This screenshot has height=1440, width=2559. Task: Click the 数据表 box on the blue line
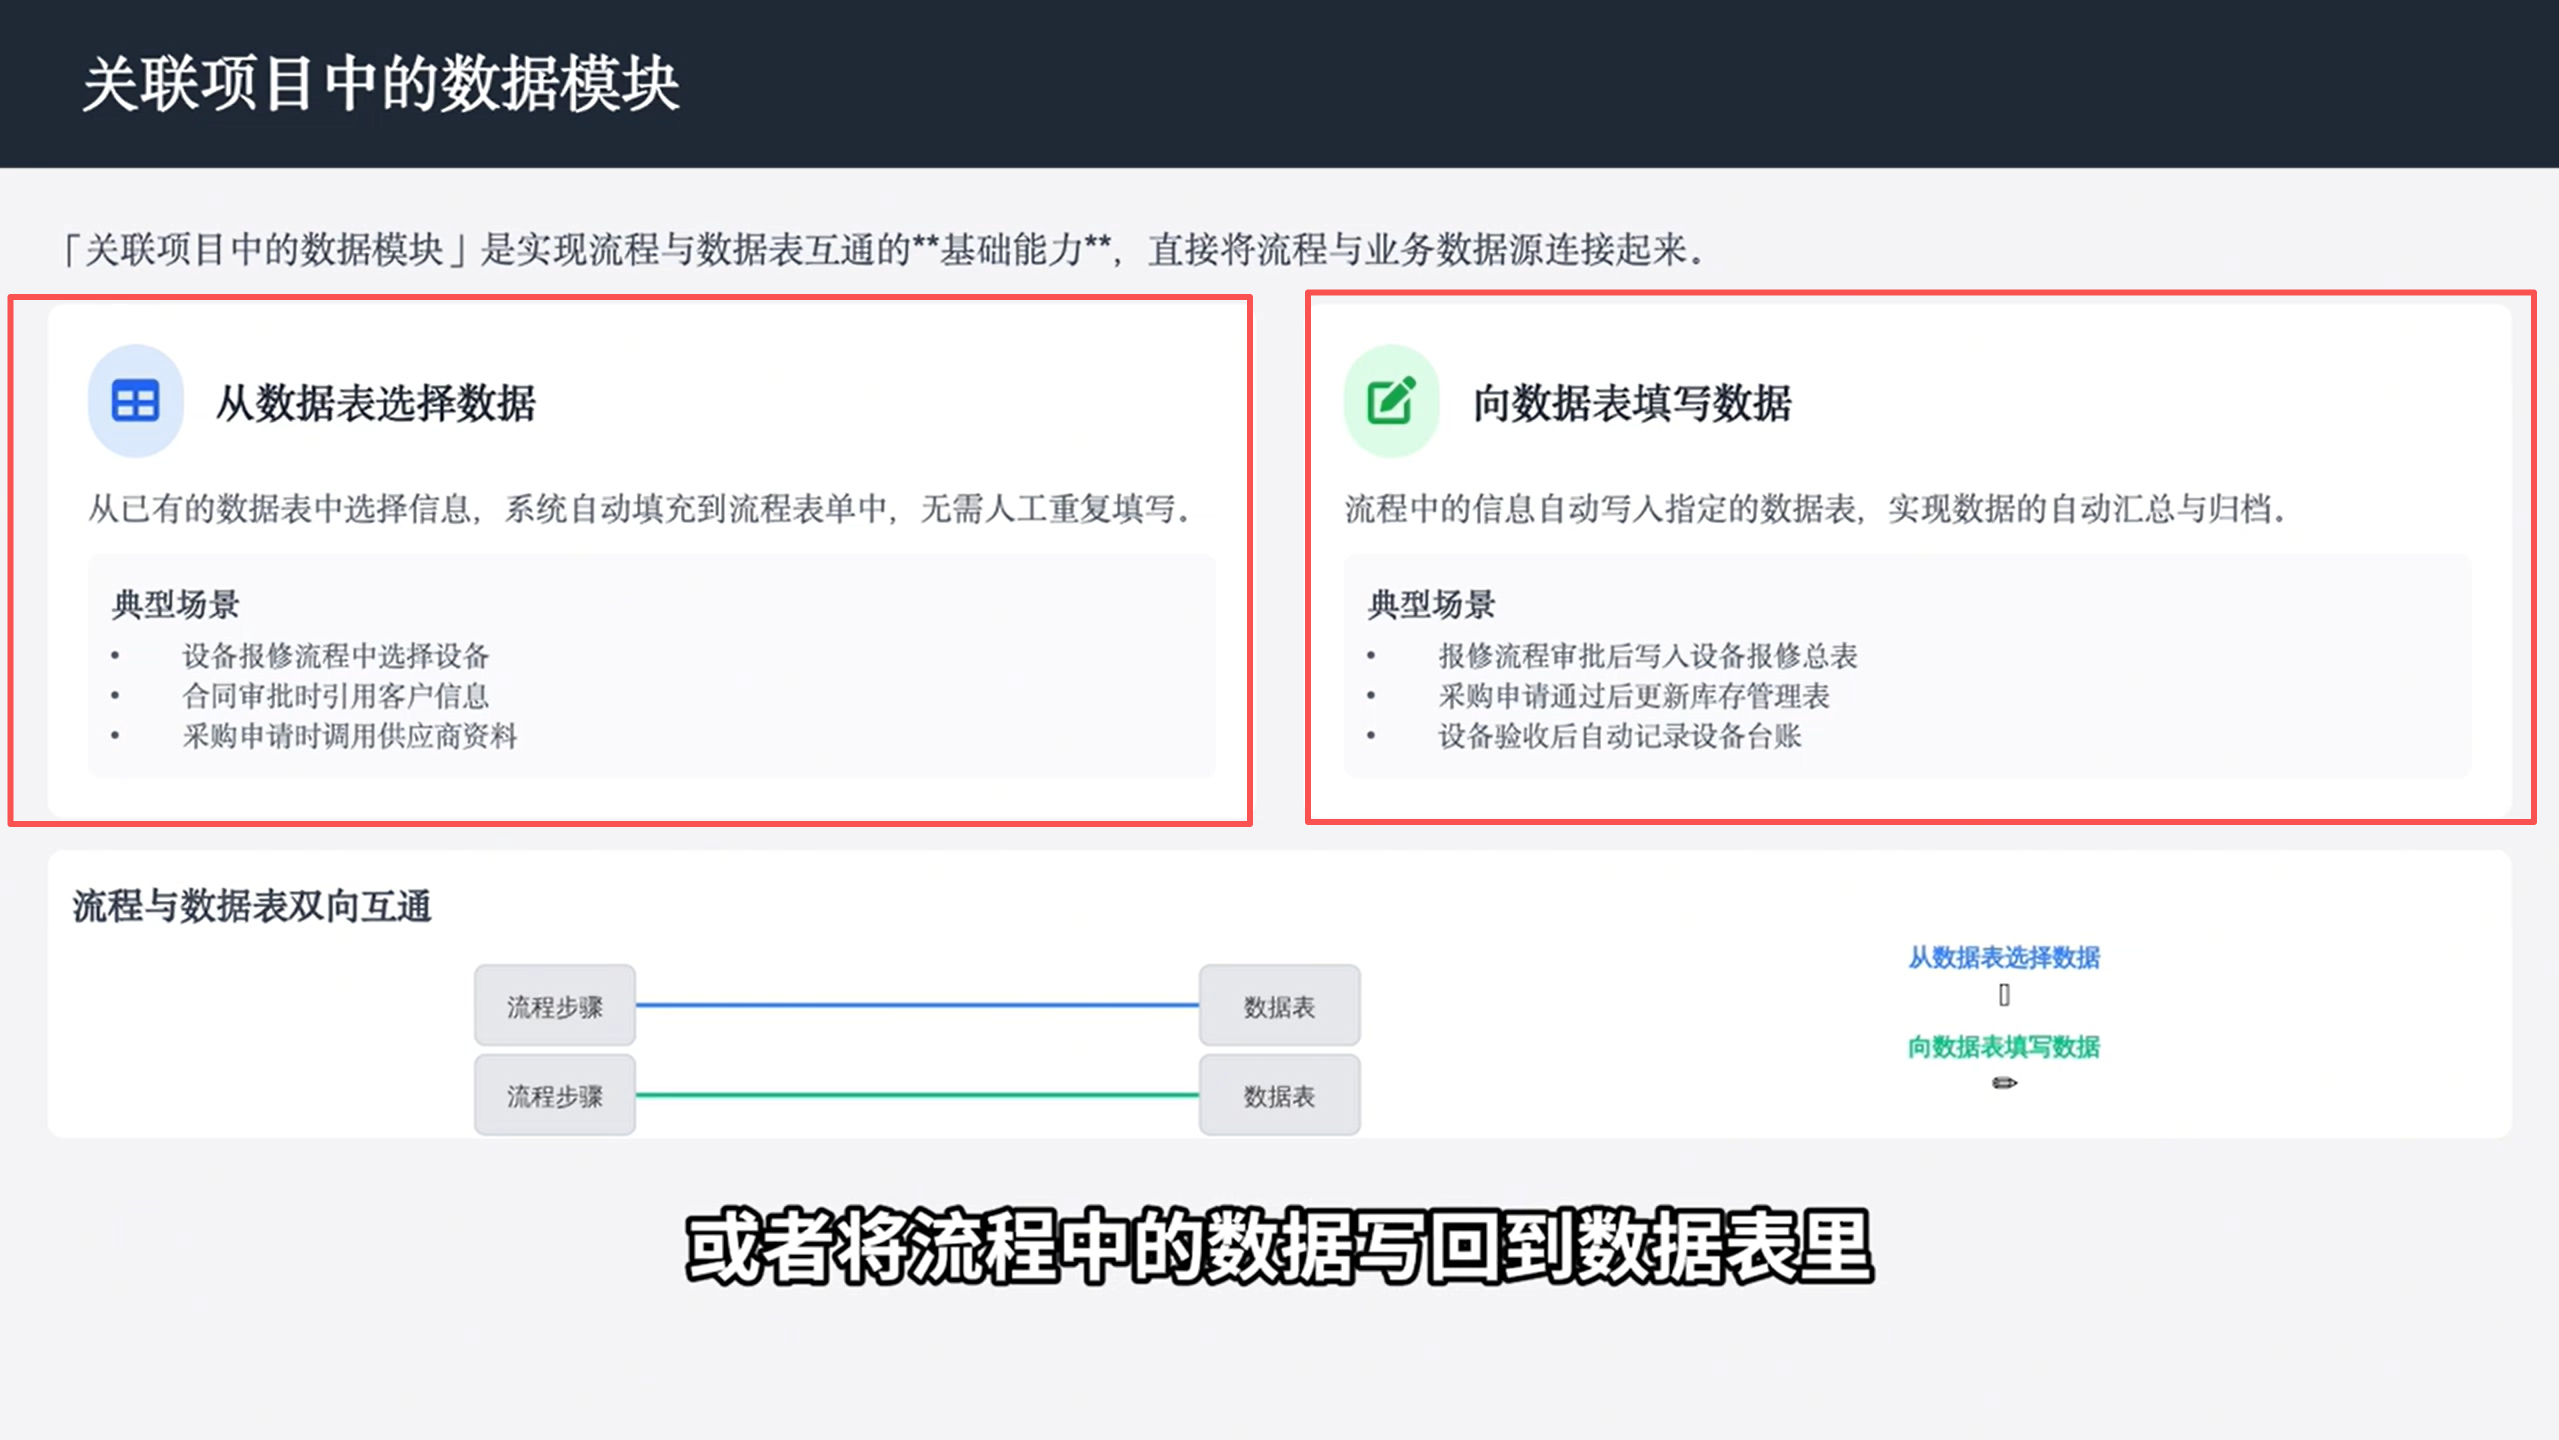pyautogui.click(x=1280, y=1005)
